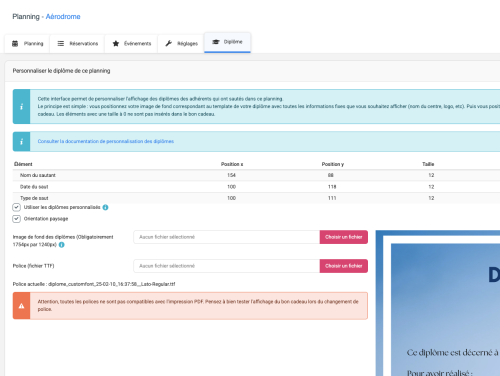Click Taille value of 'Type de saut'
This screenshot has width=500, height=376.
(431, 198)
